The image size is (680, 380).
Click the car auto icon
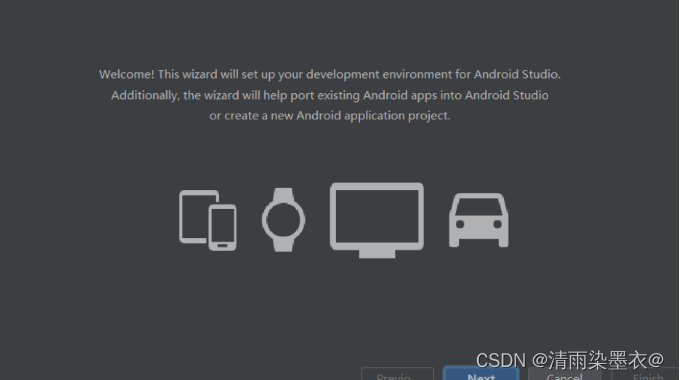(x=479, y=220)
